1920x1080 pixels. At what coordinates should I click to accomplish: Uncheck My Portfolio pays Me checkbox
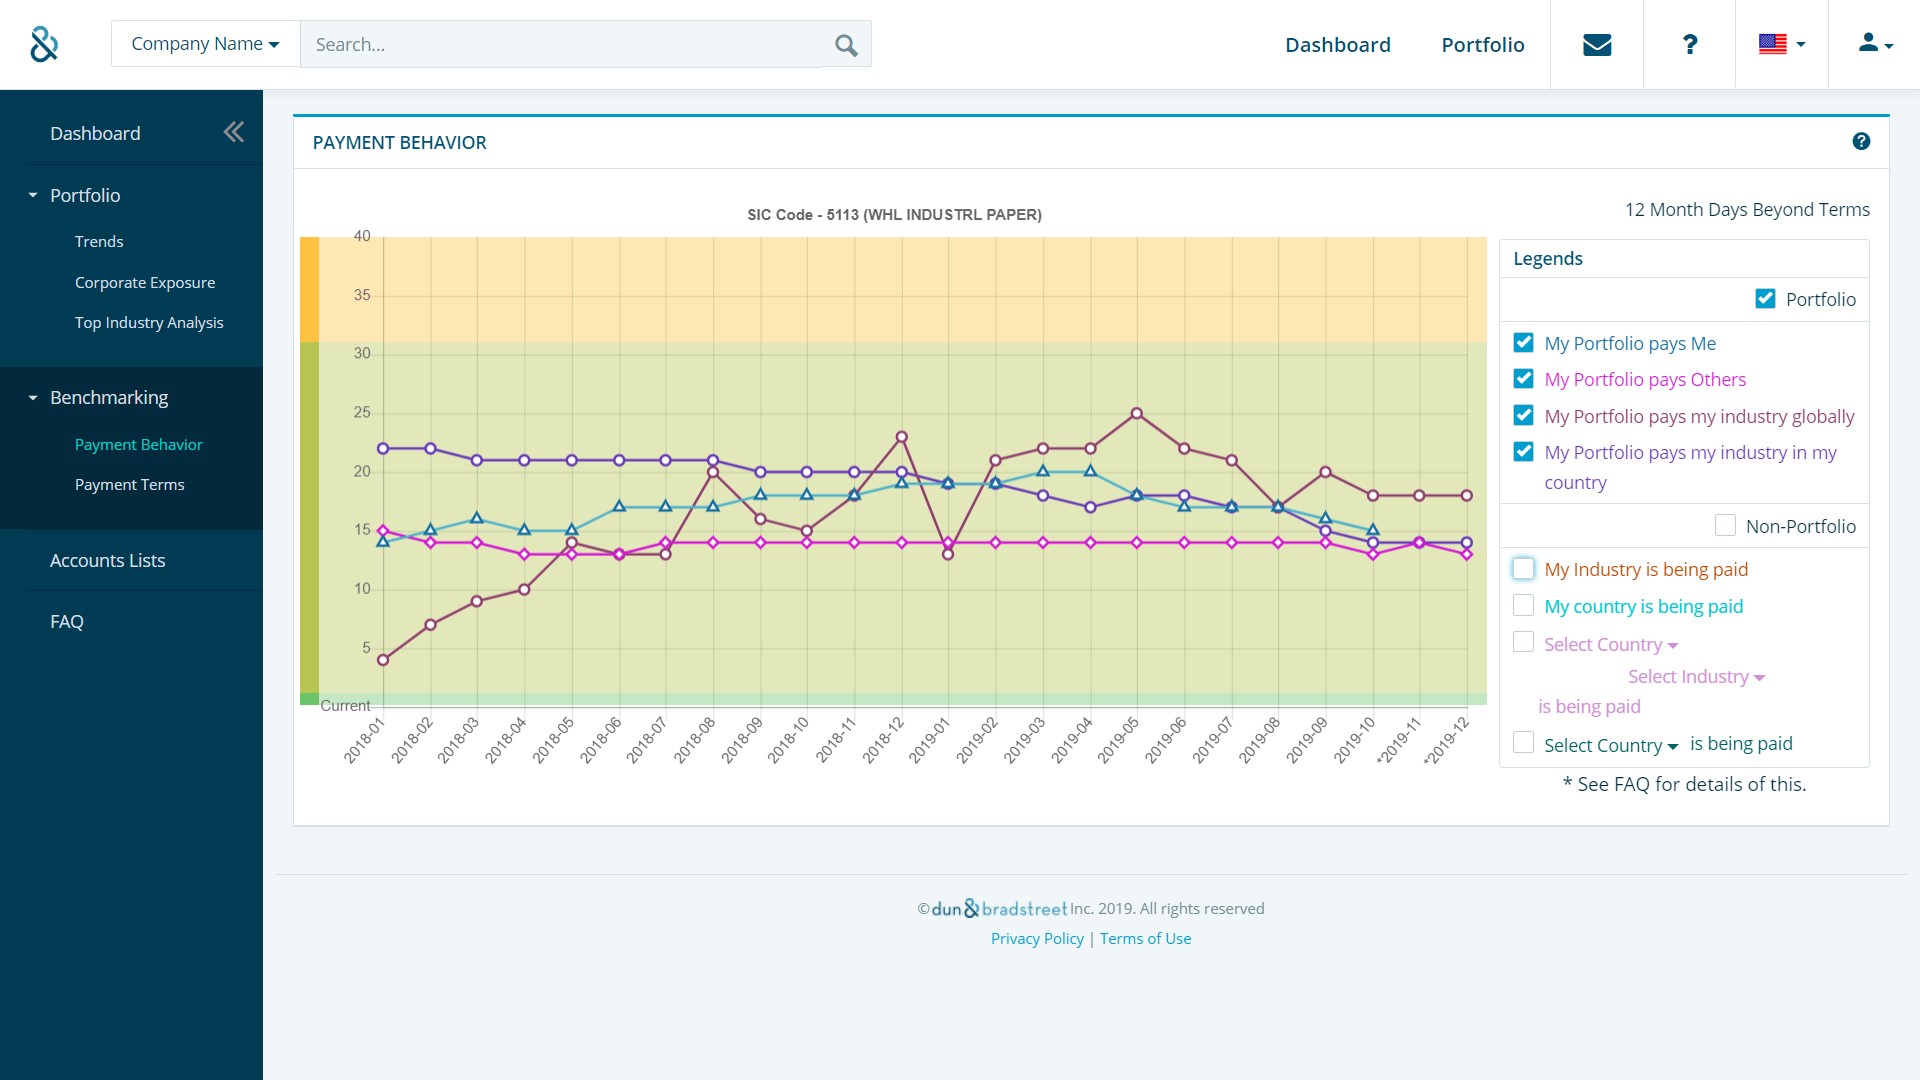coord(1523,343)
